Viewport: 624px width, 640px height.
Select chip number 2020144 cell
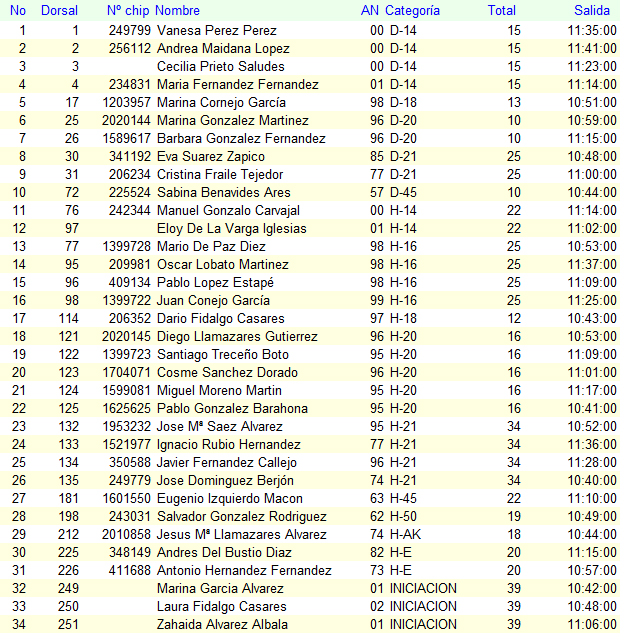(x=127, y=121)
